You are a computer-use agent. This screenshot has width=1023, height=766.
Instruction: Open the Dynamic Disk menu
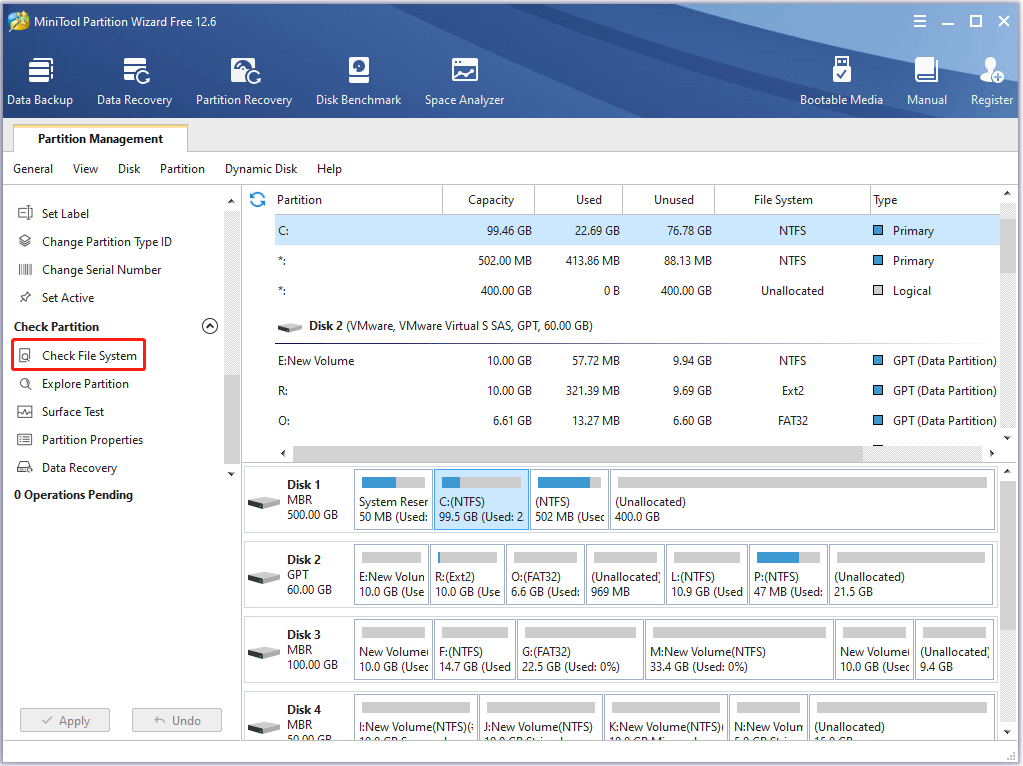point(260,168)
